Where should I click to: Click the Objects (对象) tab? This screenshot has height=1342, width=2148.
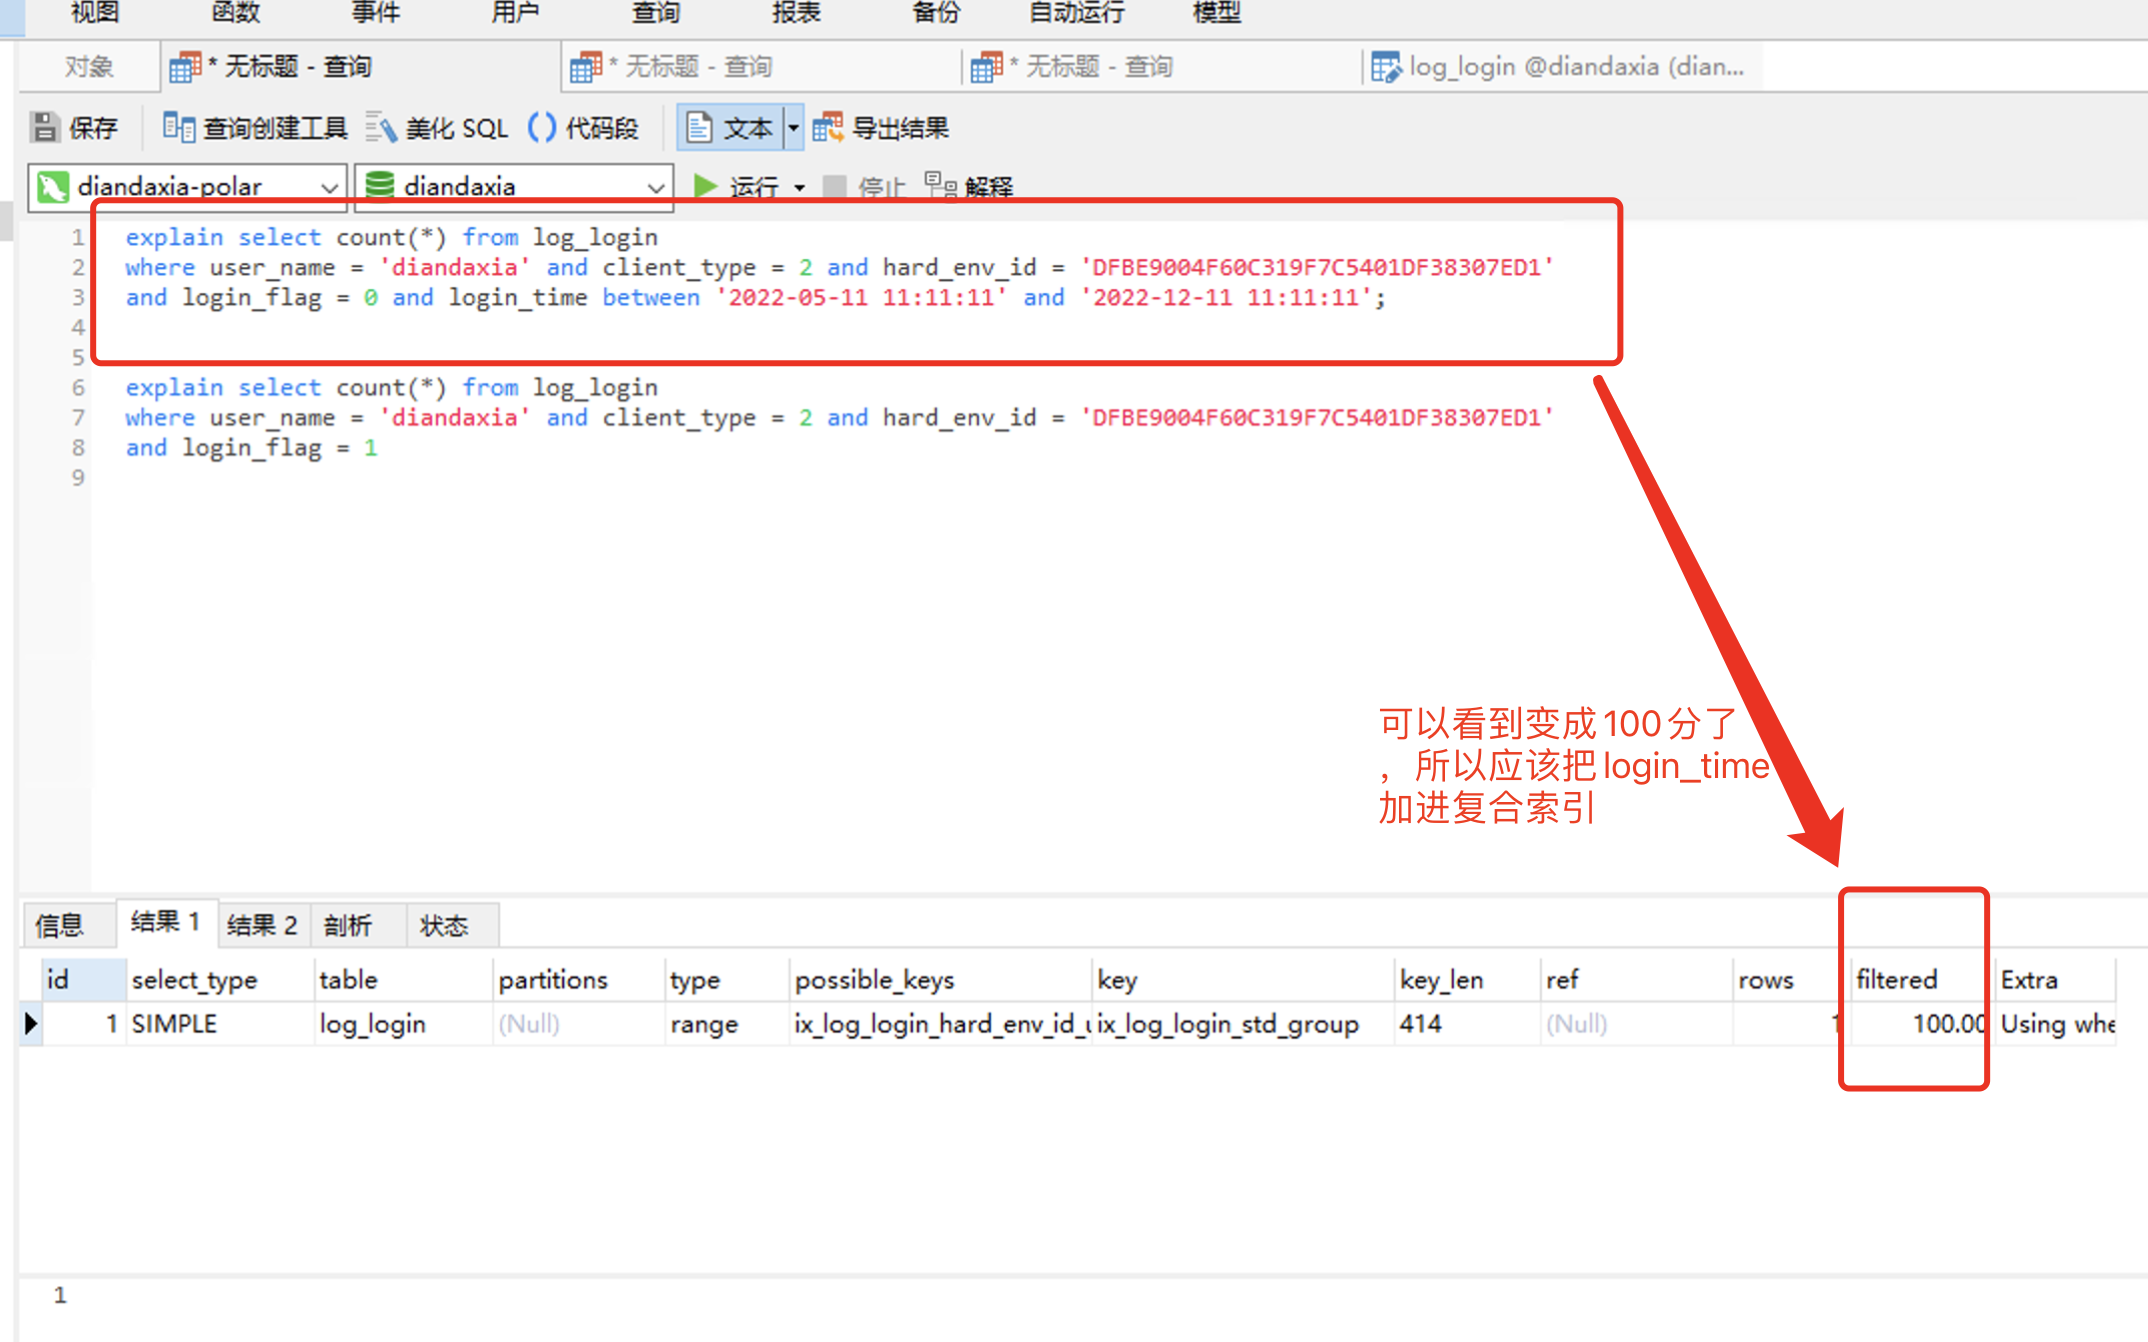click(89, 67)
